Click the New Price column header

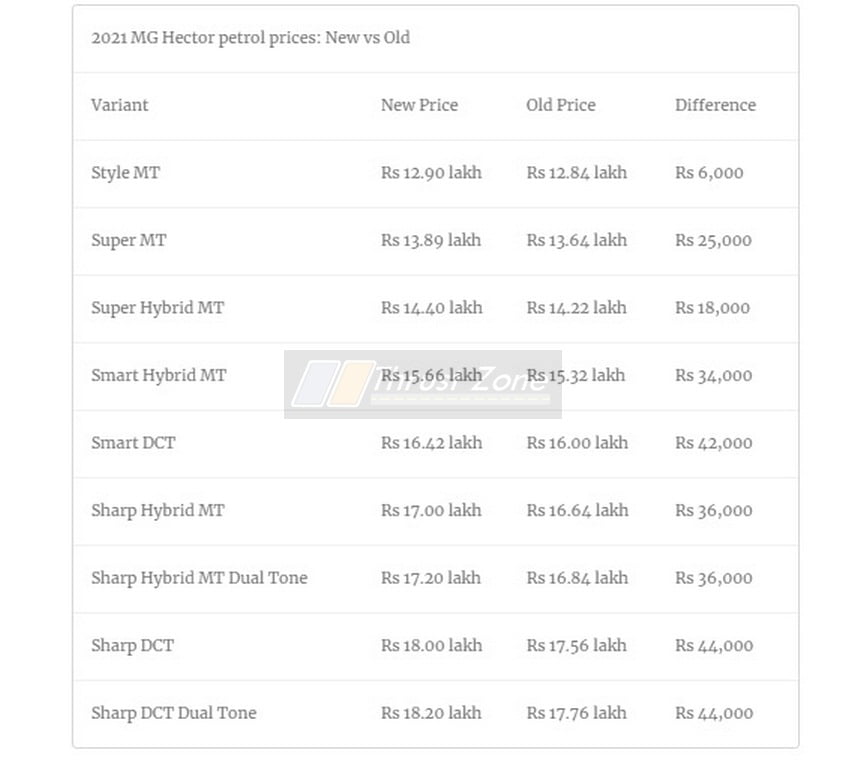tap(419, 105)
